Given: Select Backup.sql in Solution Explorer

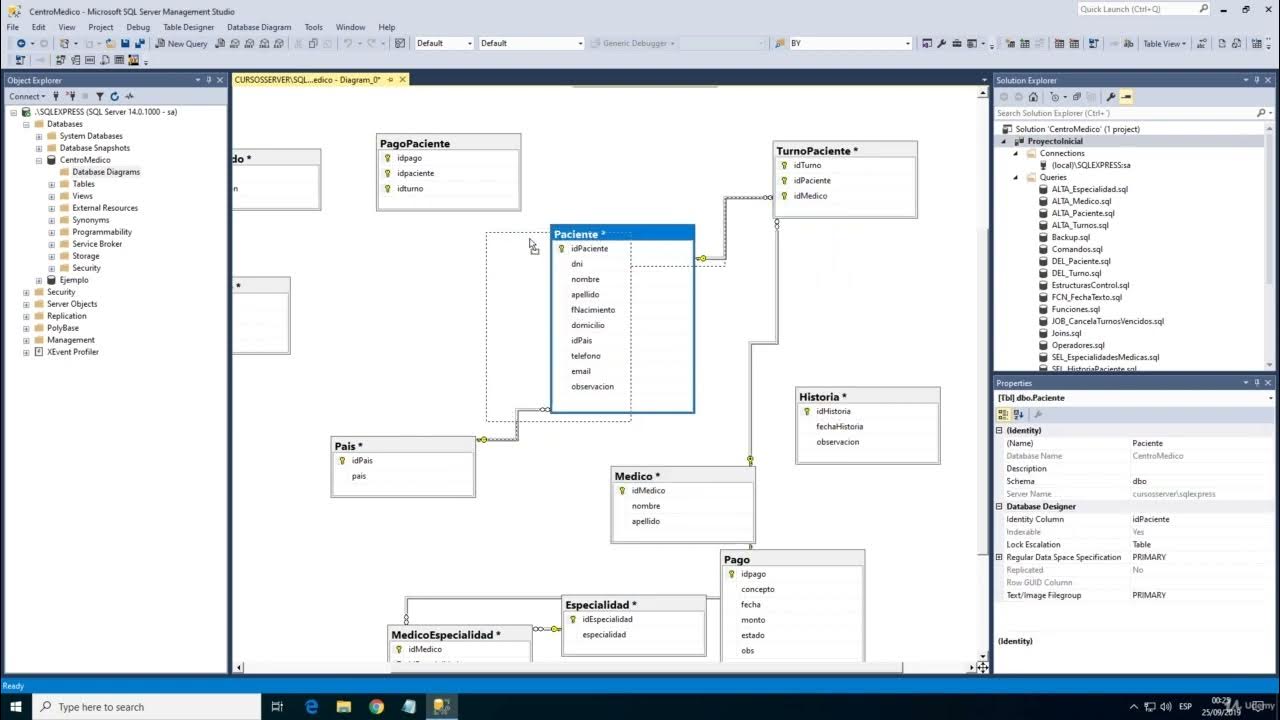Looking at the screenshot, I should click(1071, 237).
